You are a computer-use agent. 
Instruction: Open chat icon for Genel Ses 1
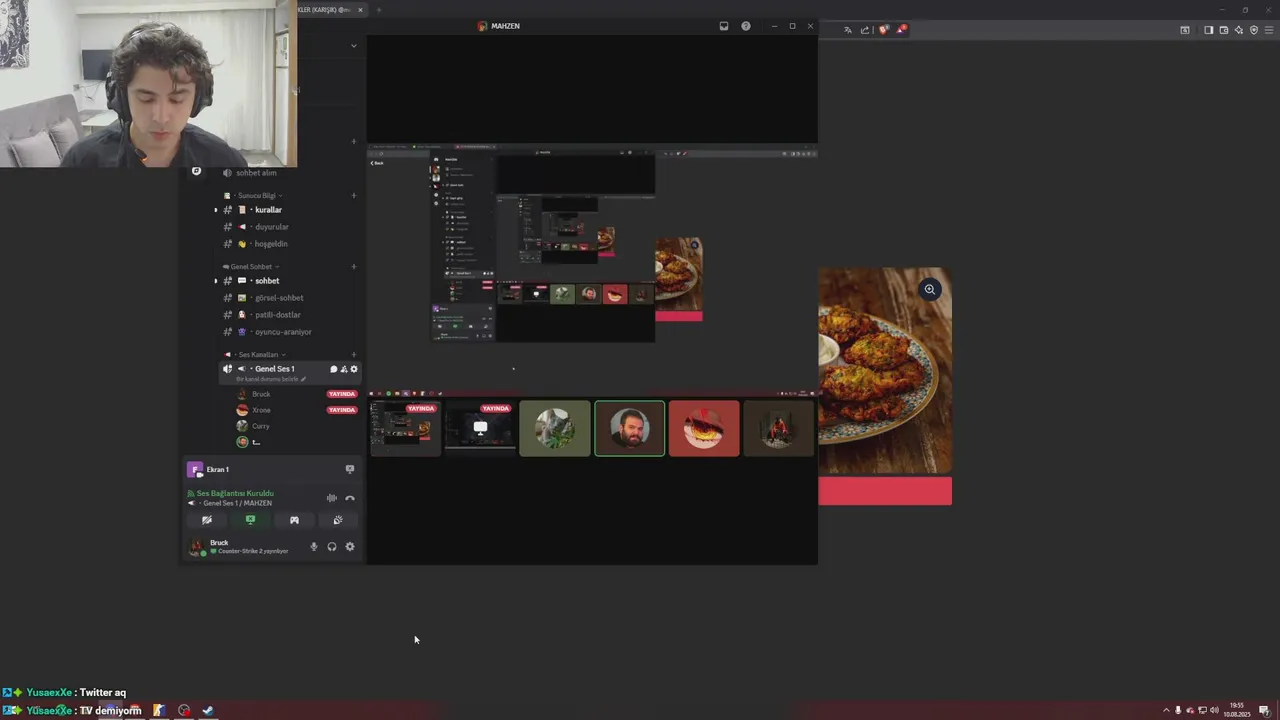click(334, 369)
